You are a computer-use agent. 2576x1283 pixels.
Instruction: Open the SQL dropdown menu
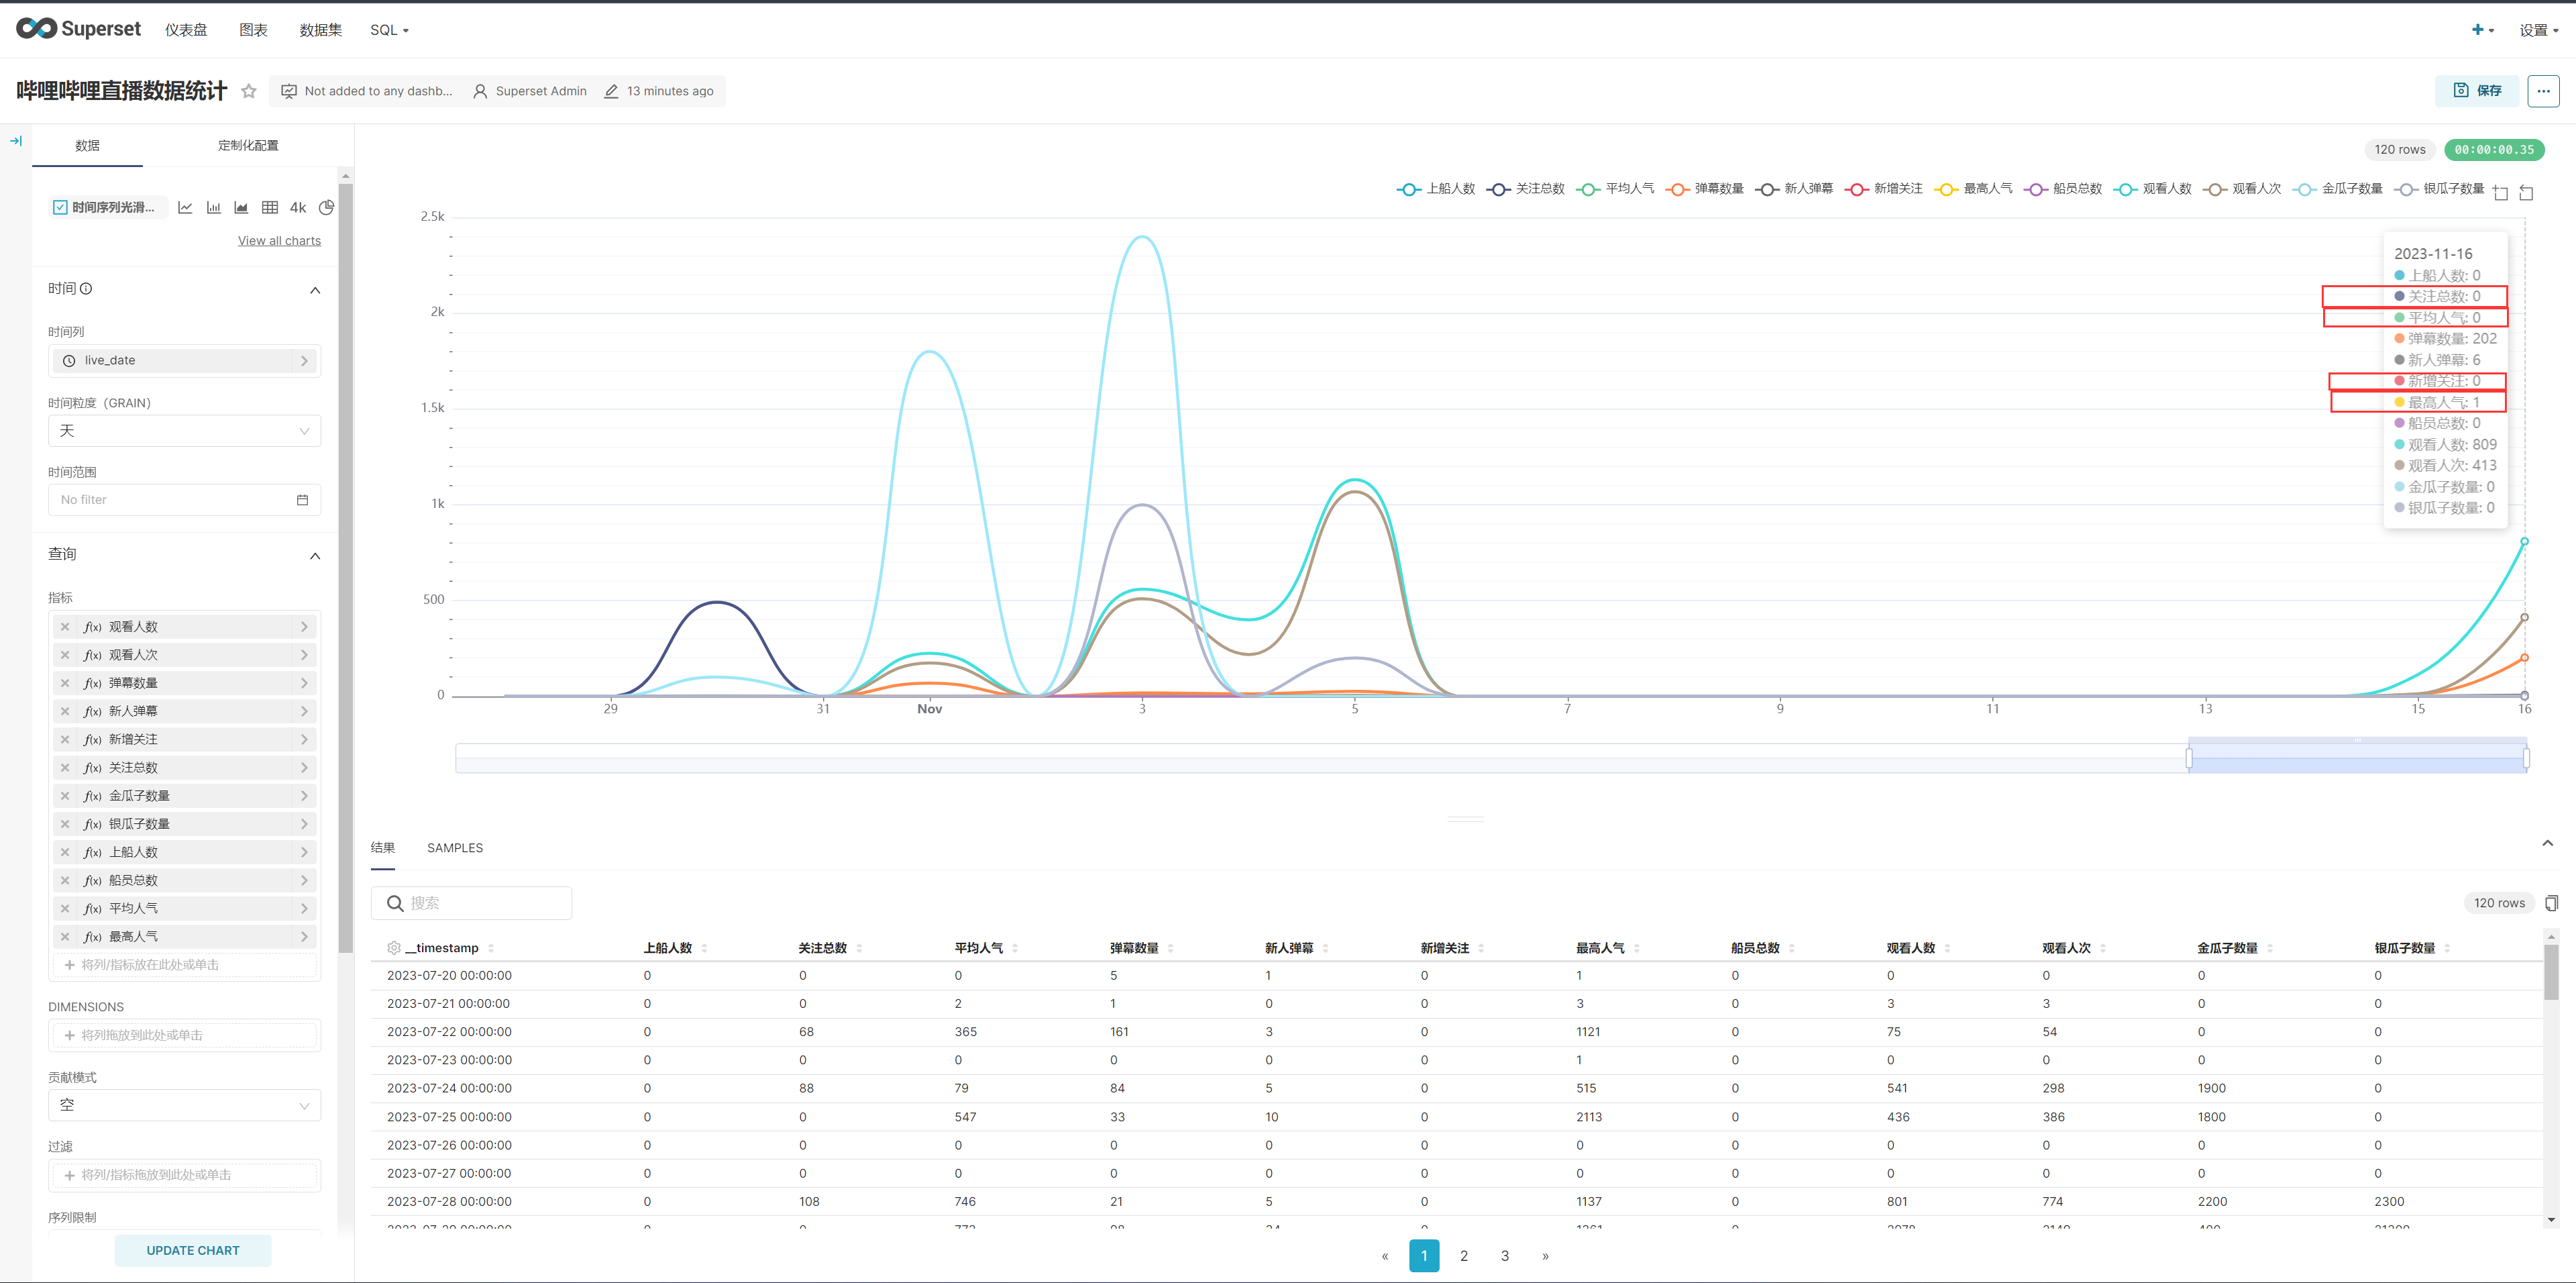click(389, 30)
